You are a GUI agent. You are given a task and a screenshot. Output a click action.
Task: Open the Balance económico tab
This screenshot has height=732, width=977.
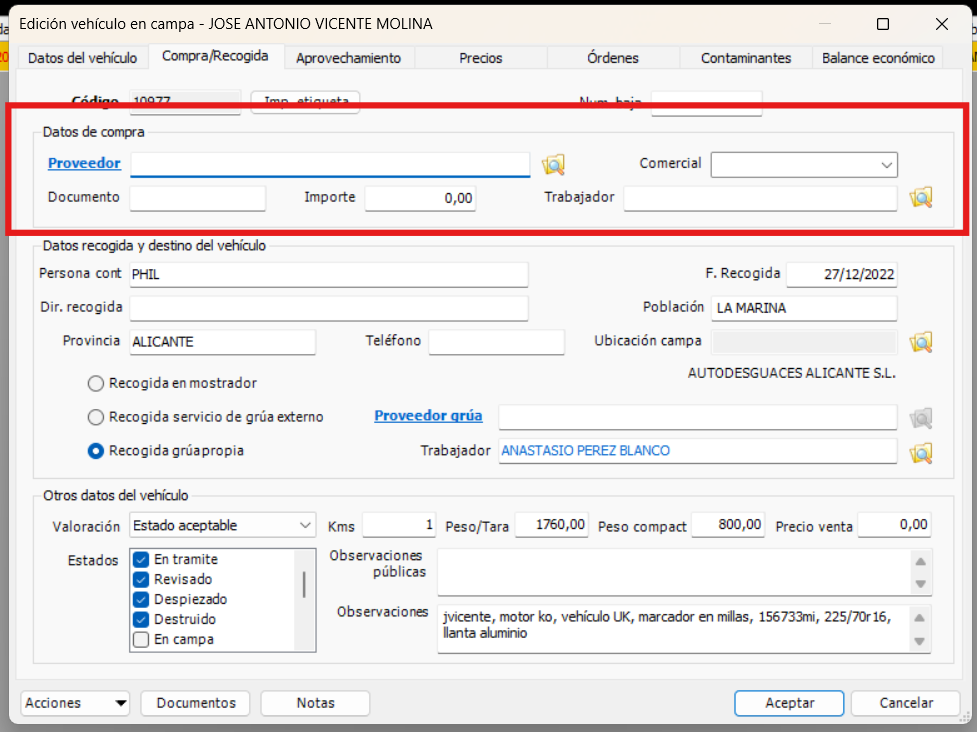[877, 57]
